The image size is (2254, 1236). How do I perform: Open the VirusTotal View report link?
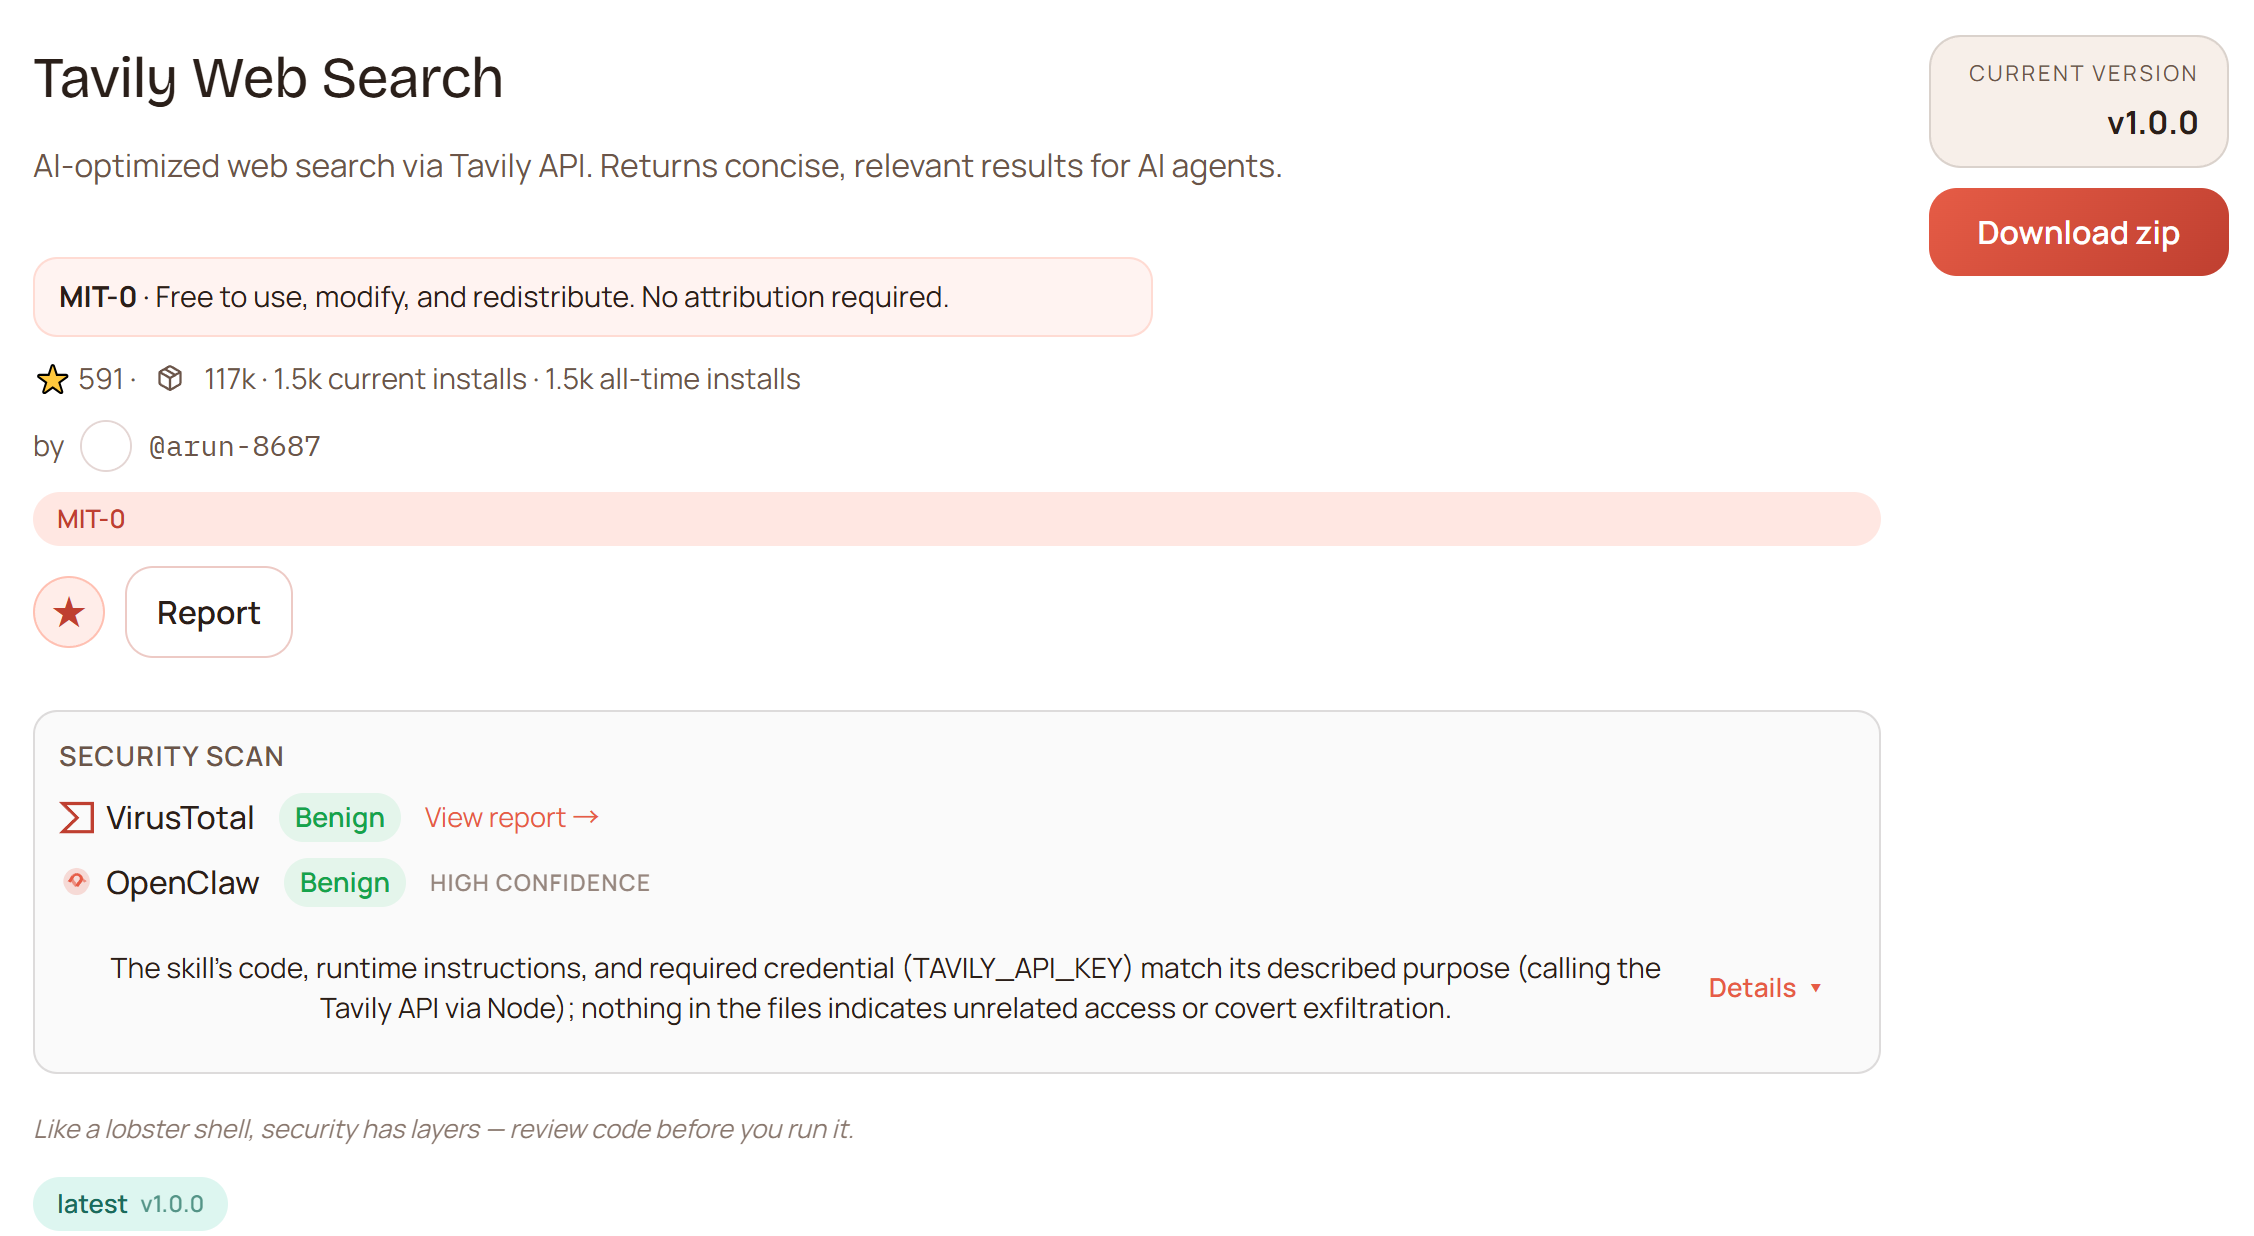point(496,818)
